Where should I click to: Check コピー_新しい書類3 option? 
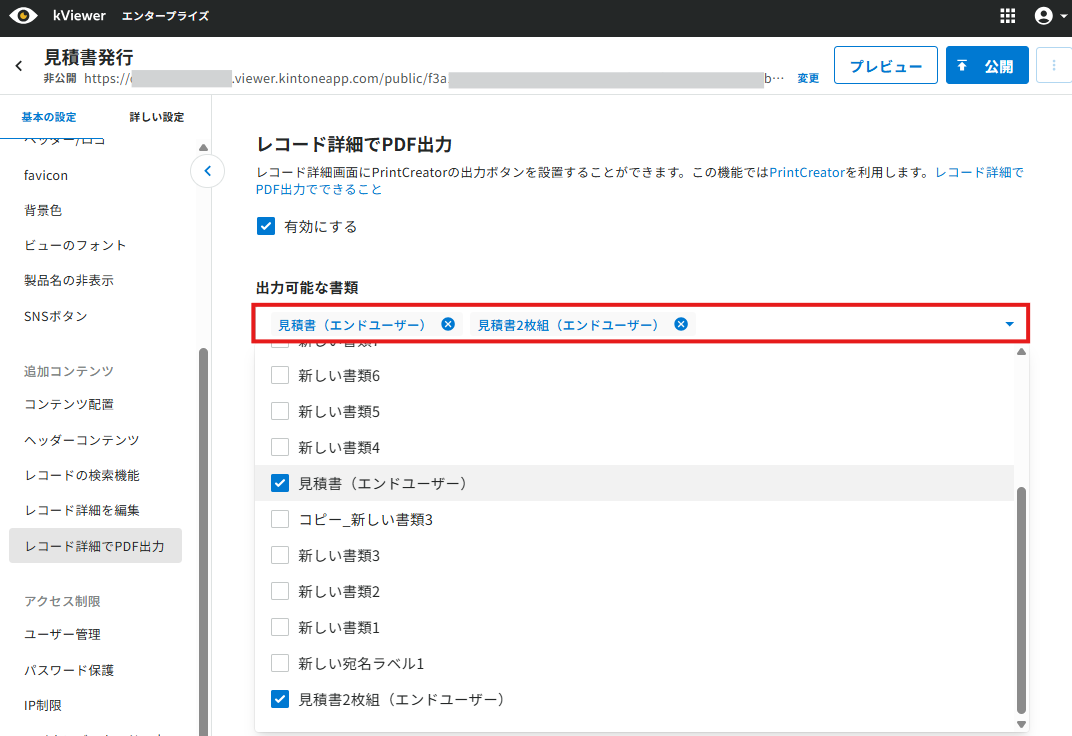pos(280,519)
